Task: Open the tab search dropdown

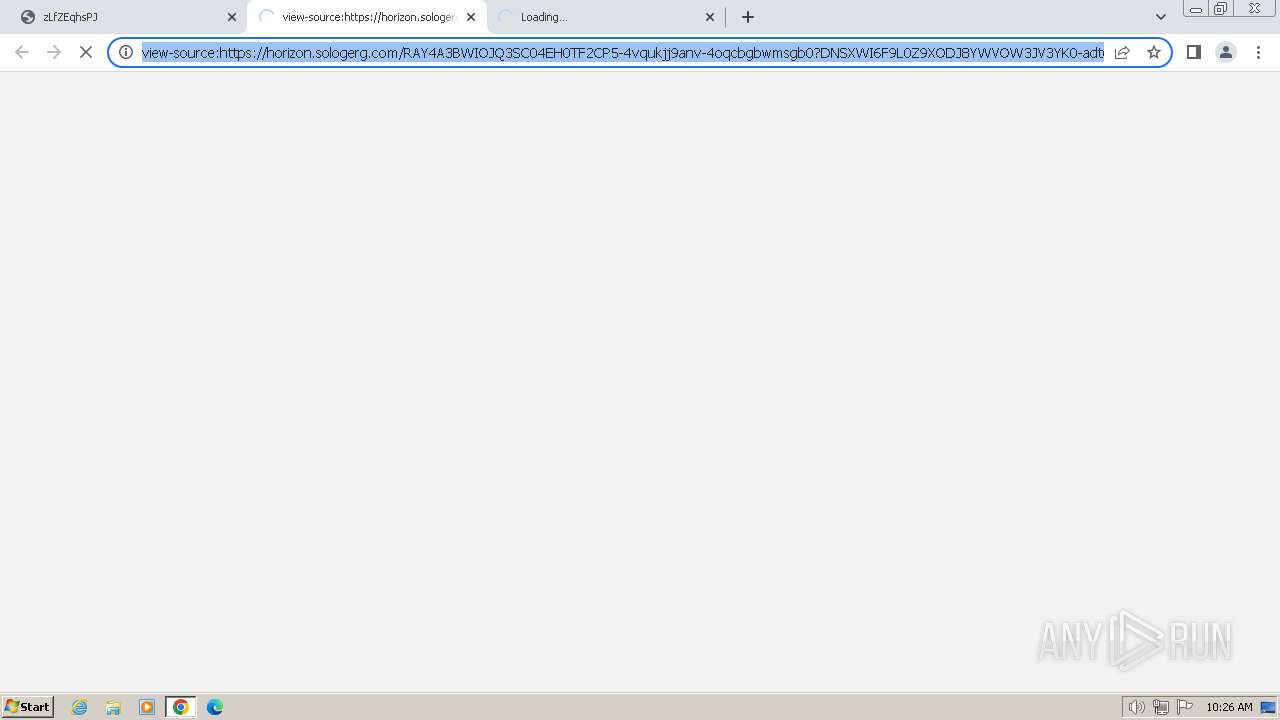Action: (x=1161, y=17)
